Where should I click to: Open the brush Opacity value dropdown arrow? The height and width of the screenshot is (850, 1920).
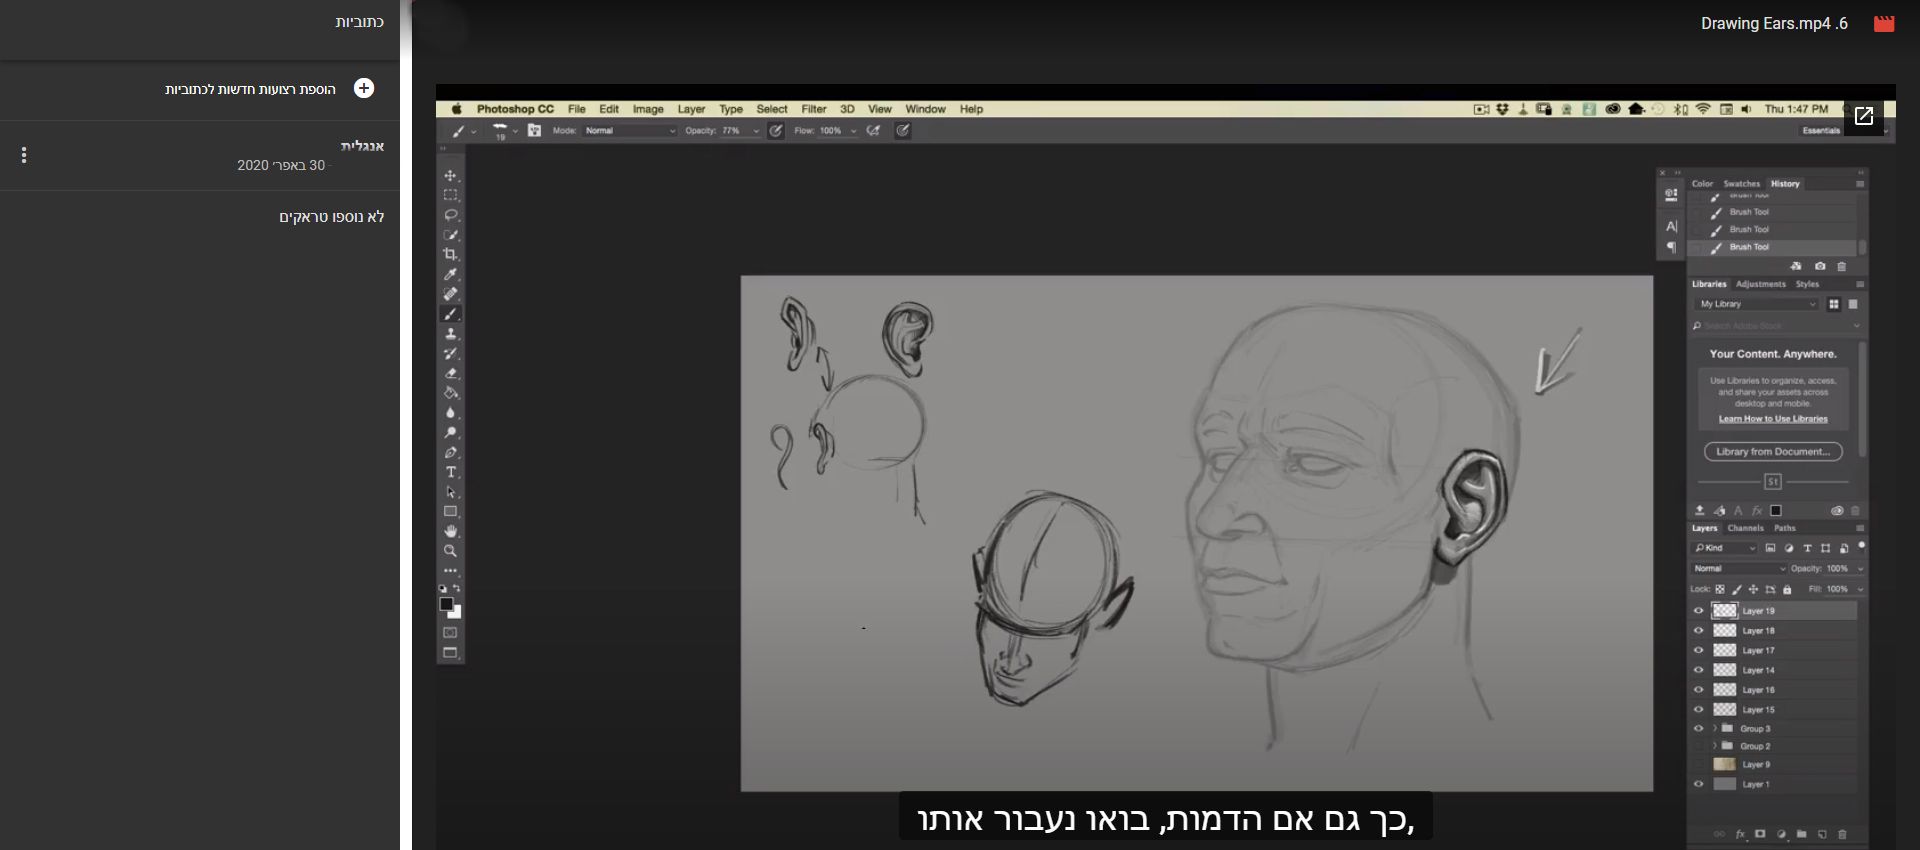click(756, 131)
